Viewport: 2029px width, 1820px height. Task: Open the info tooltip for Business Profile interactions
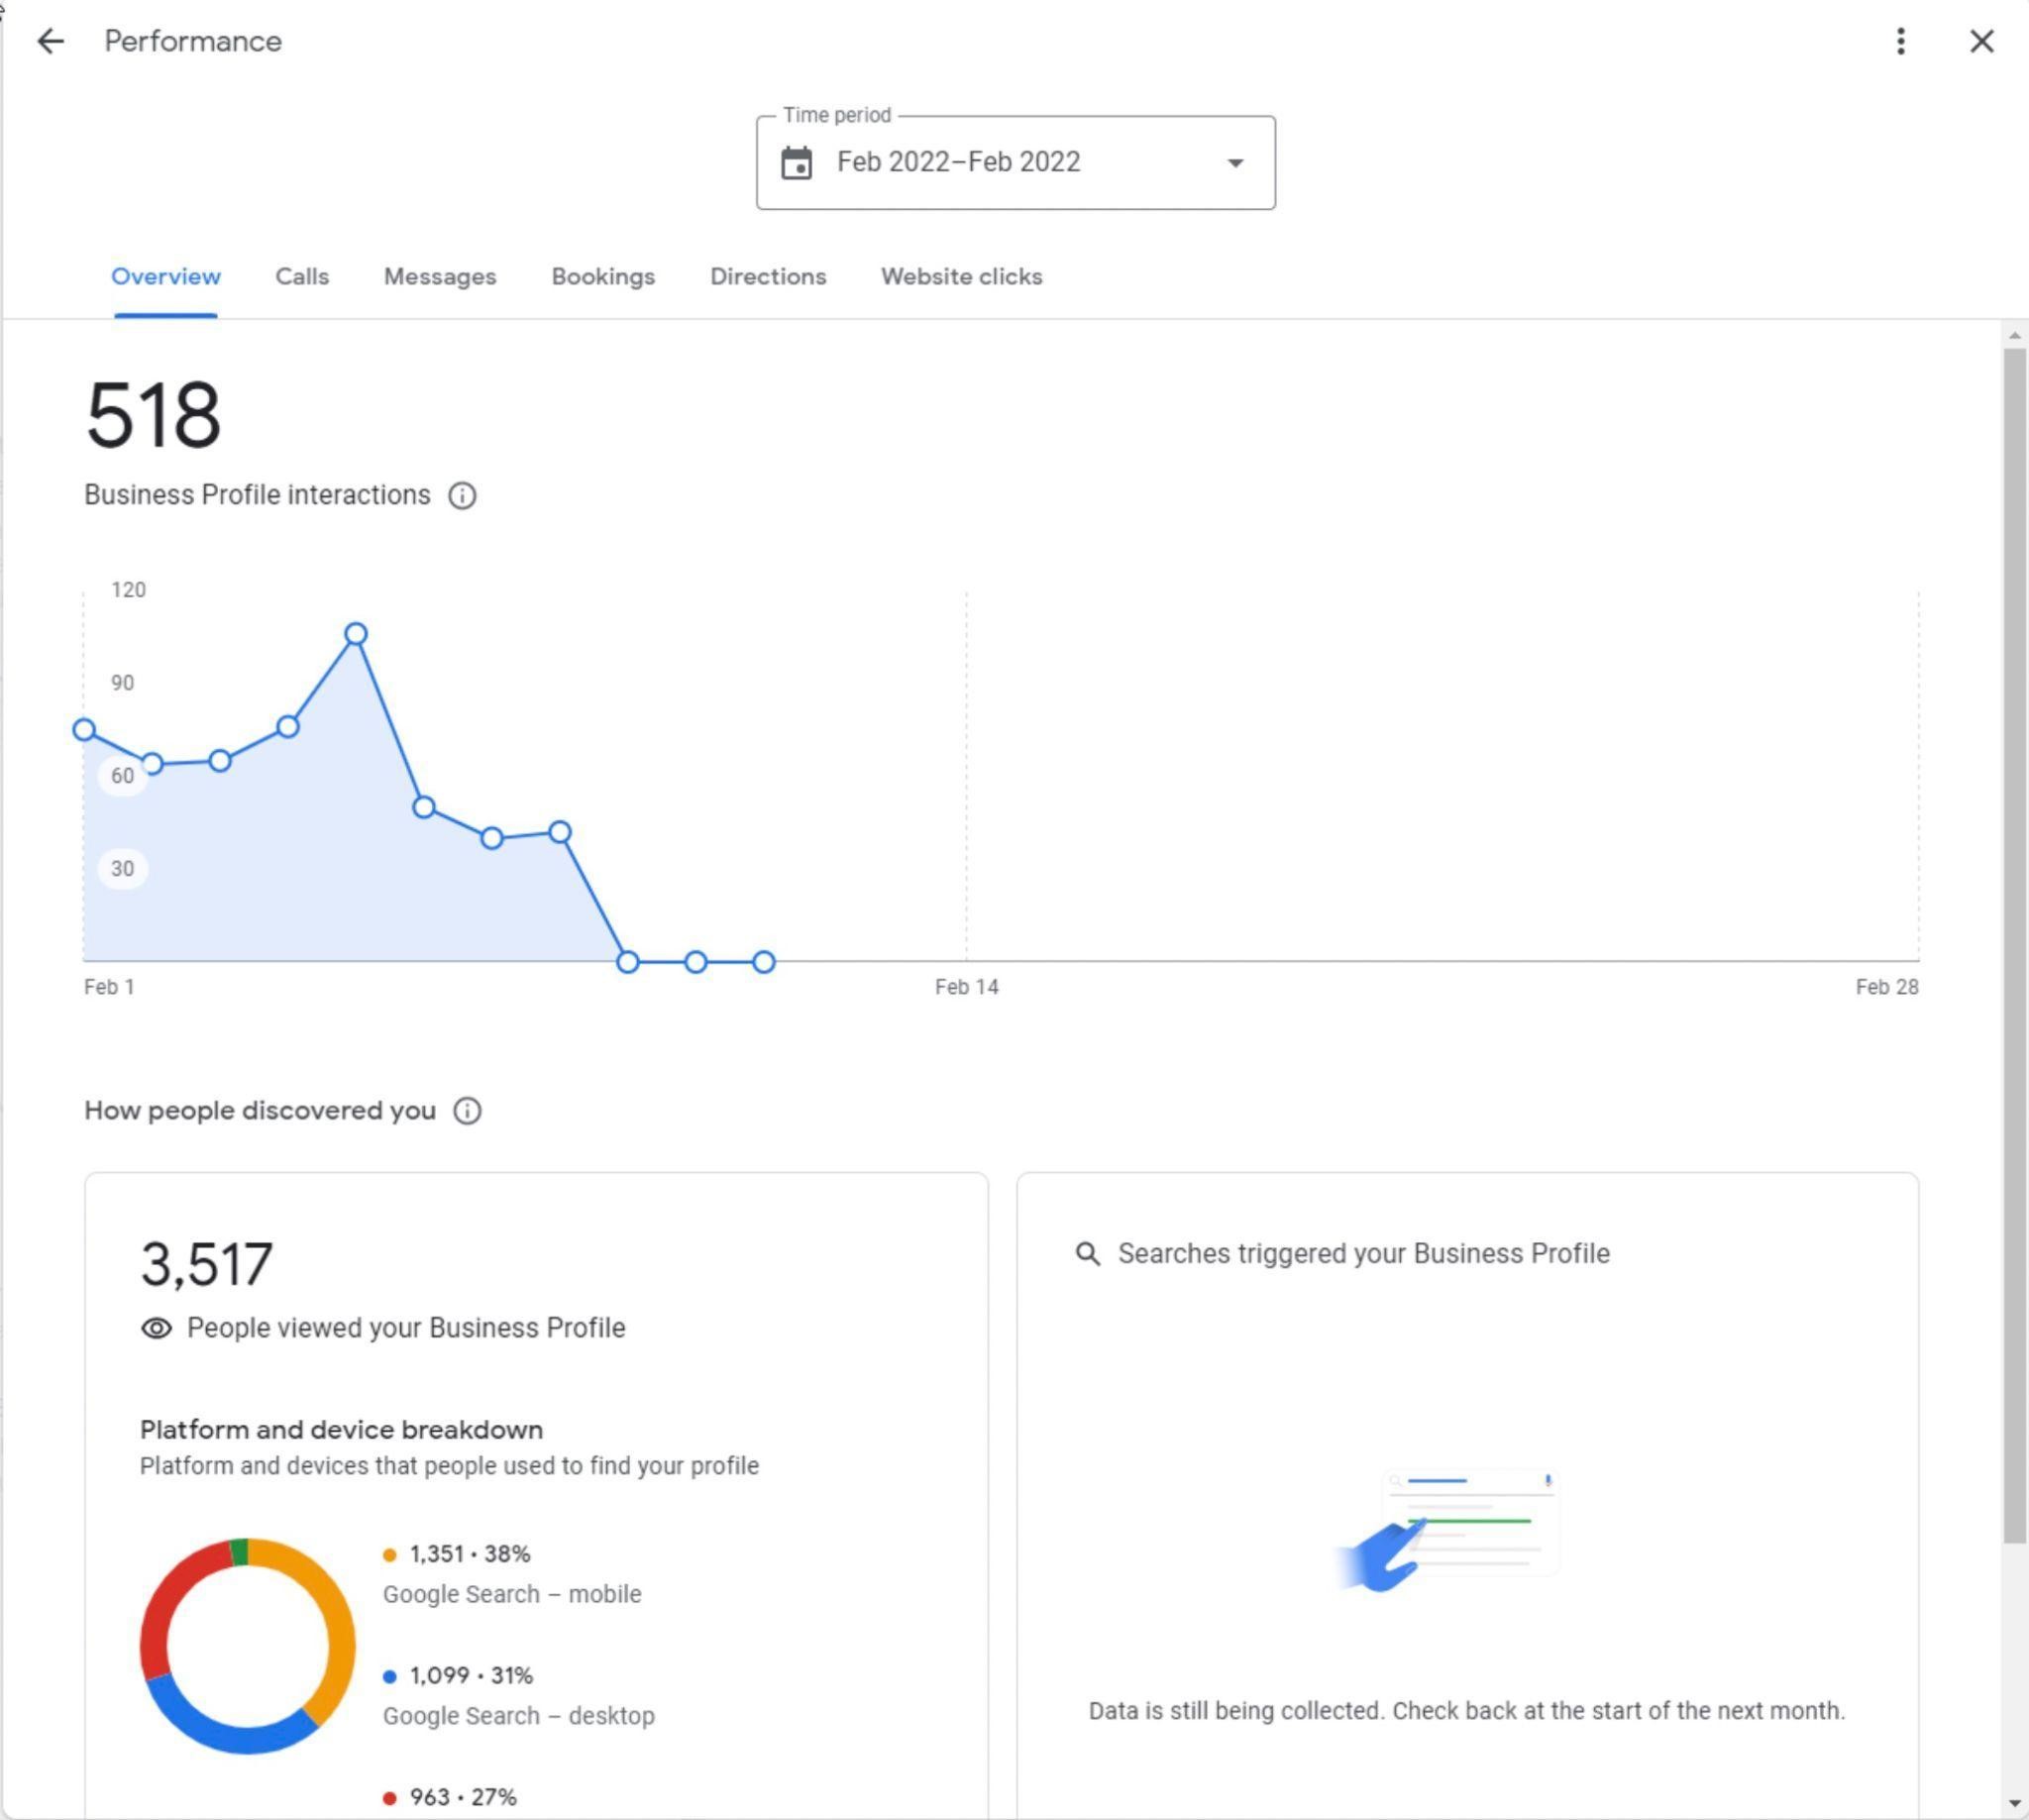[462, 494]
